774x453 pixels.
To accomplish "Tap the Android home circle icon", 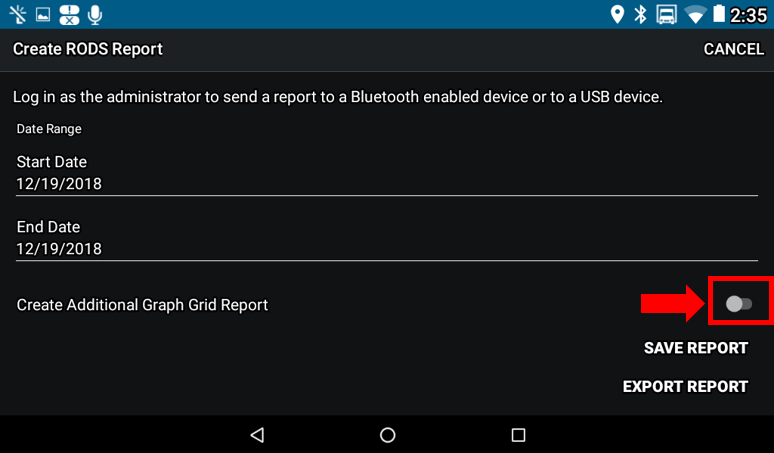I will click(x=387, y=435).
